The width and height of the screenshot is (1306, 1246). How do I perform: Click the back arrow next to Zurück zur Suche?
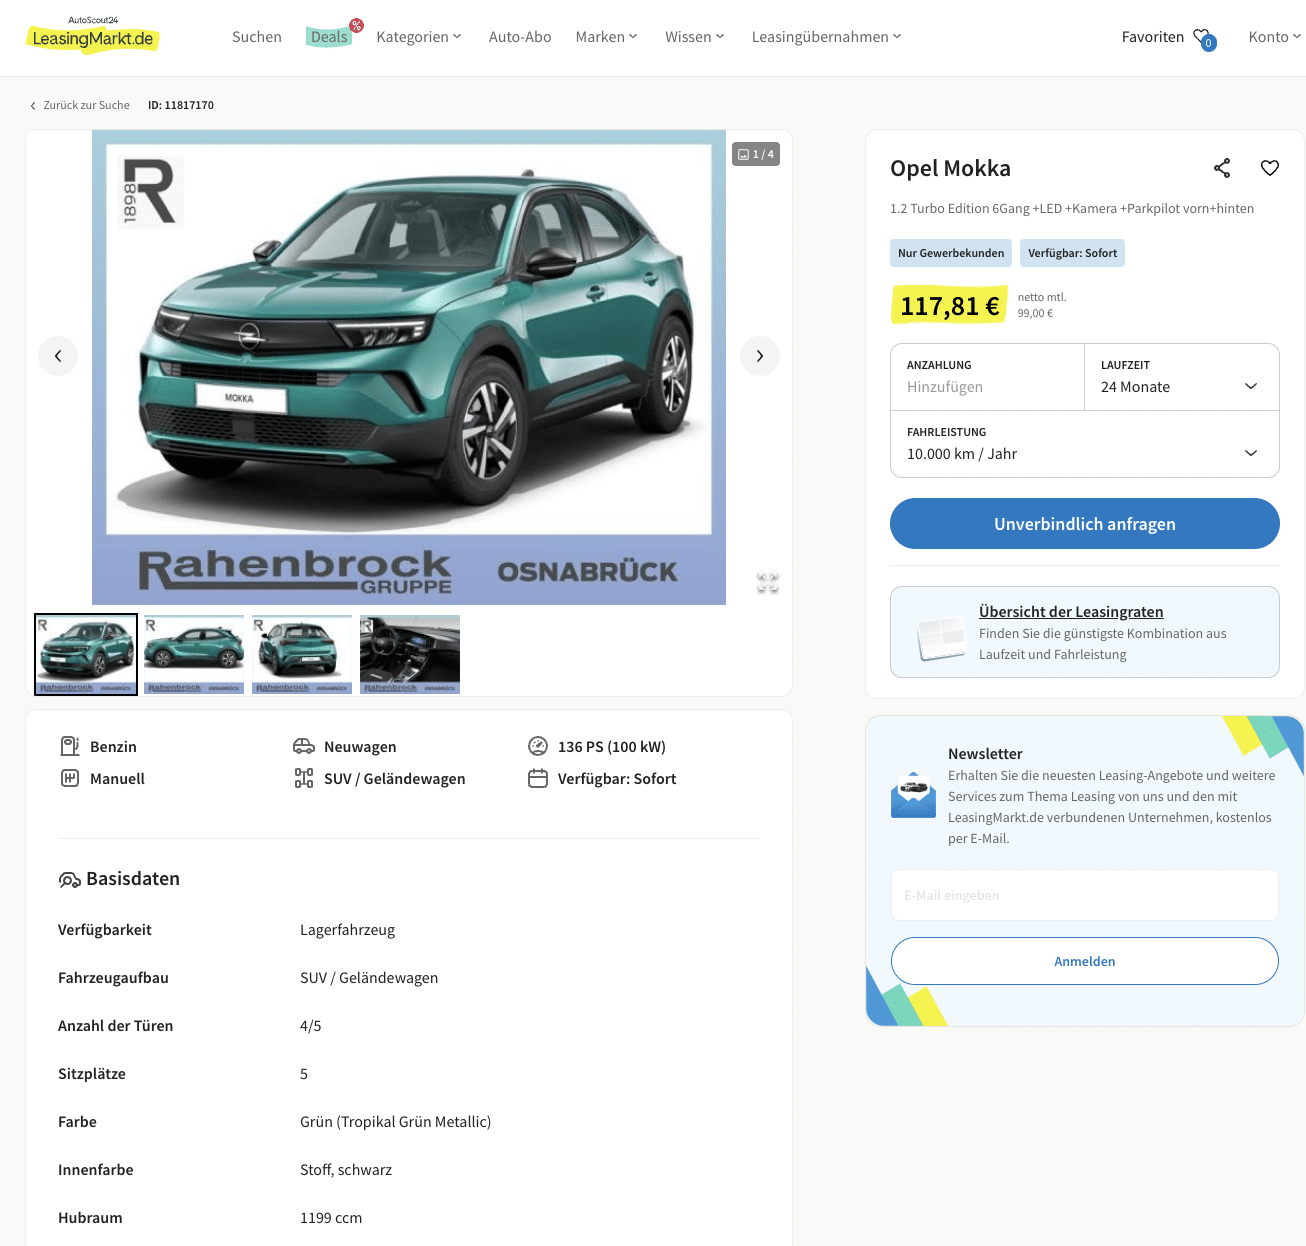tap(33, 106)
